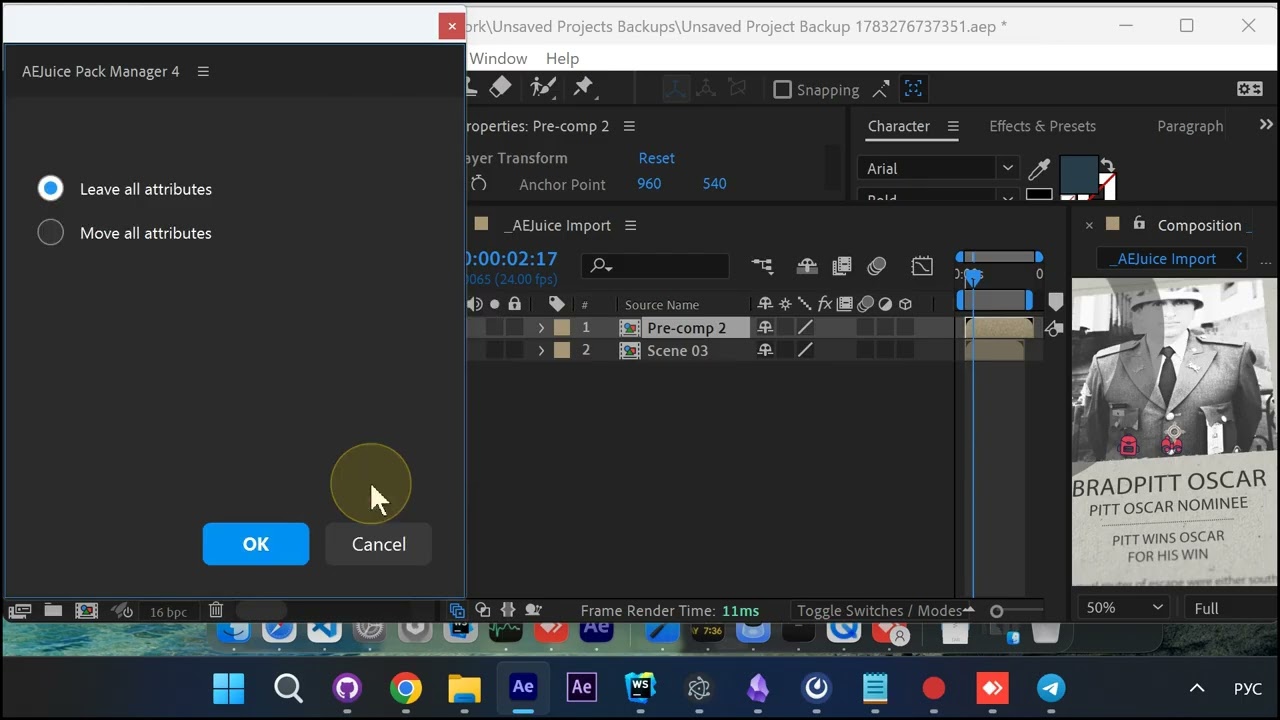1280x720 pixels.
Task: Click the Label column tag icon
Action: 557,304
